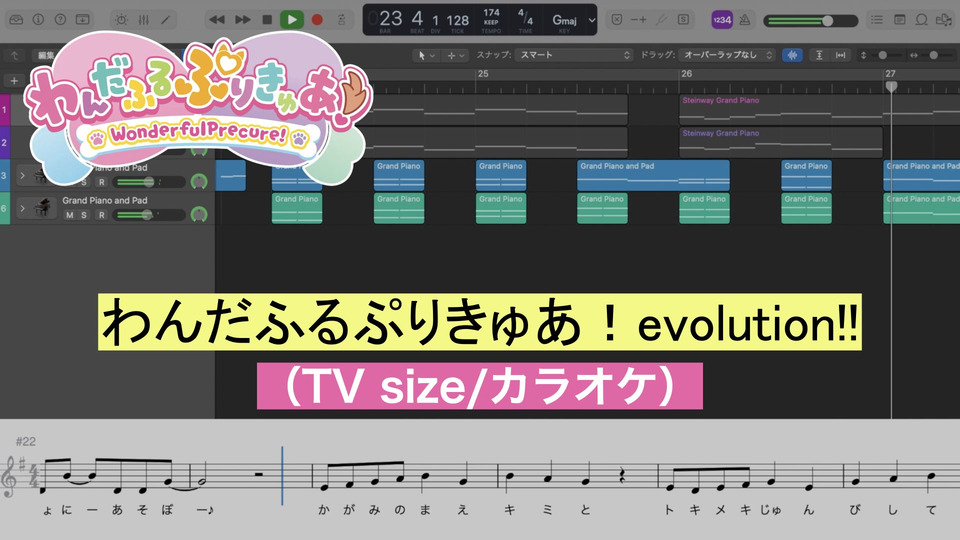The image size is (960, 540).
Task: Open the media Browsers icon
Action: click(x=944, y=20)
